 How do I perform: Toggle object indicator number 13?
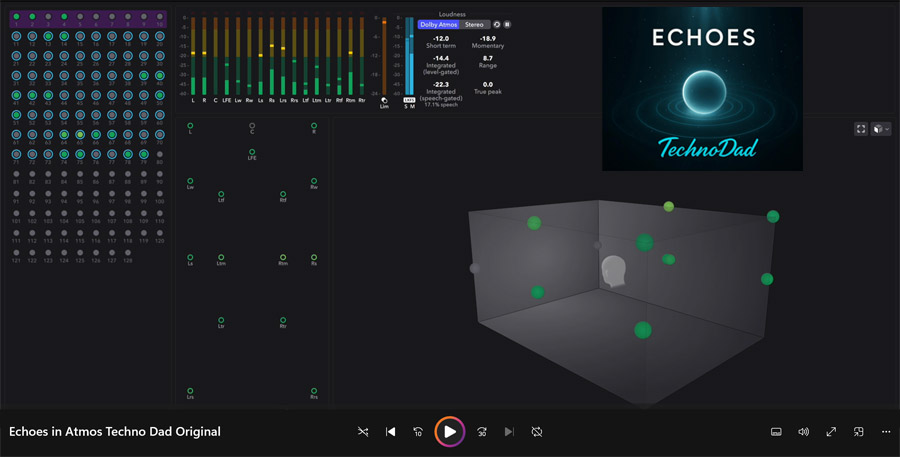pos(48,36)
